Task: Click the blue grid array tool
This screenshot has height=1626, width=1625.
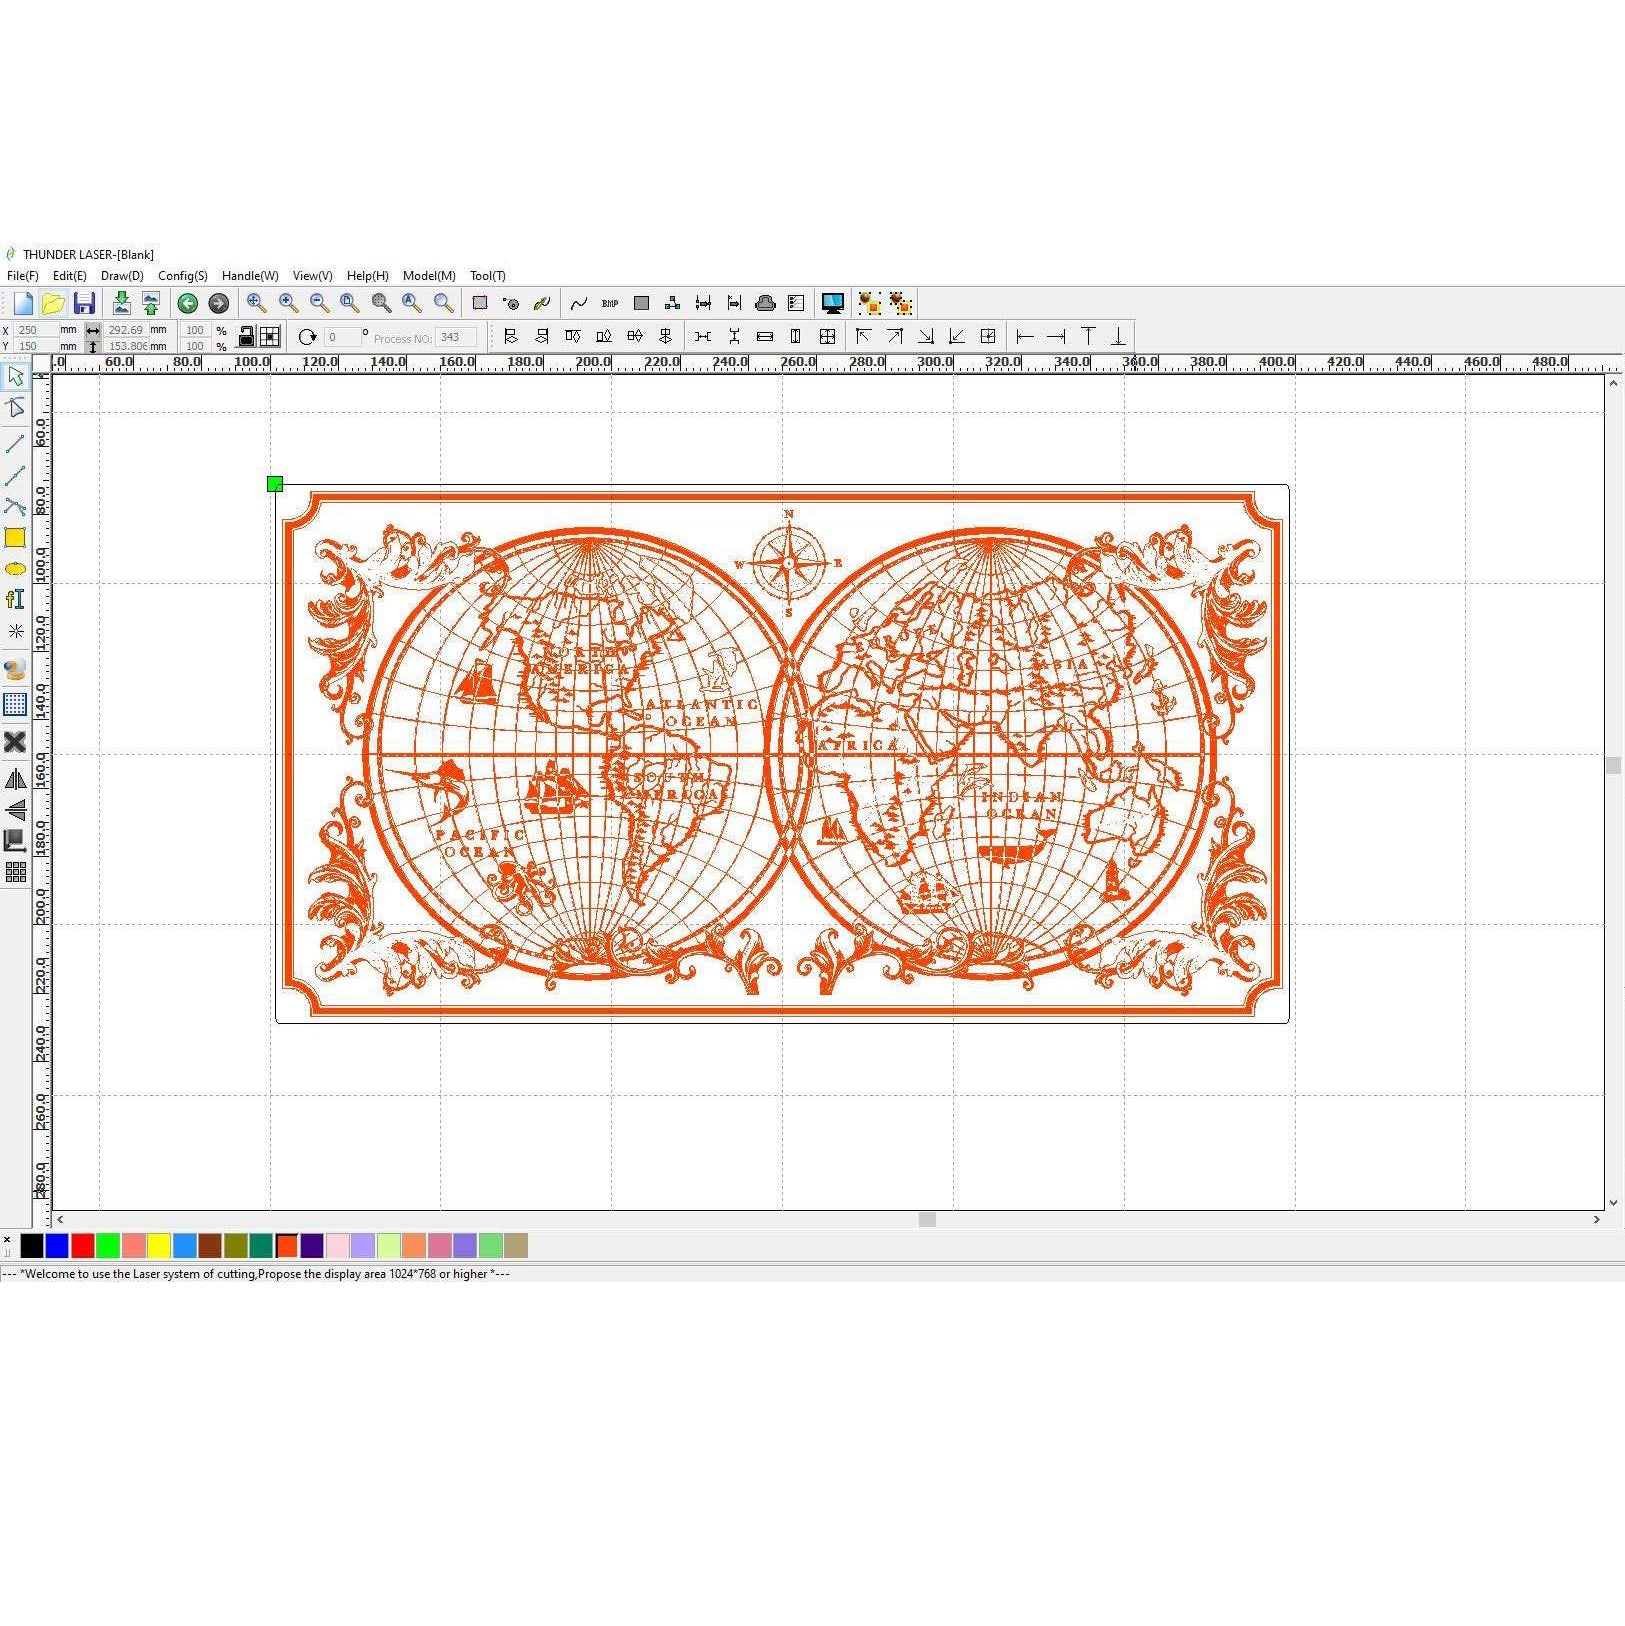Action: click(15, 704)
